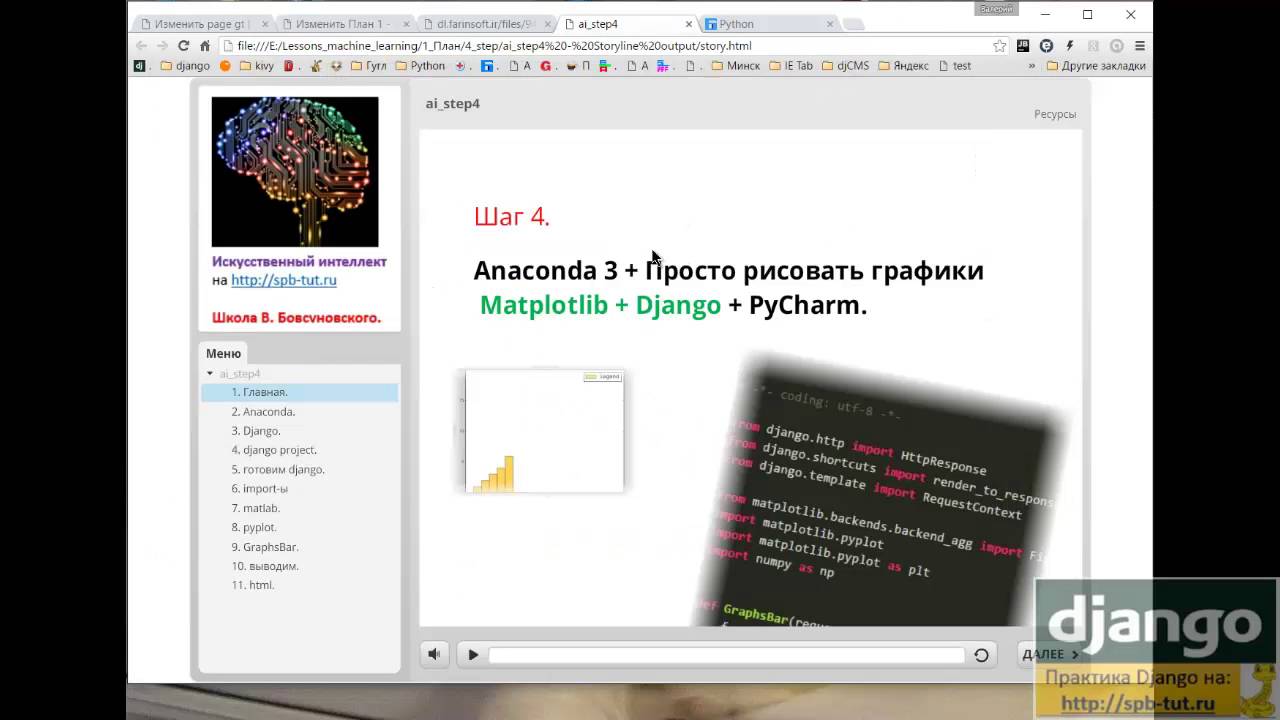
Task: Open the test bookmark
Action: [x=953, y=66]
